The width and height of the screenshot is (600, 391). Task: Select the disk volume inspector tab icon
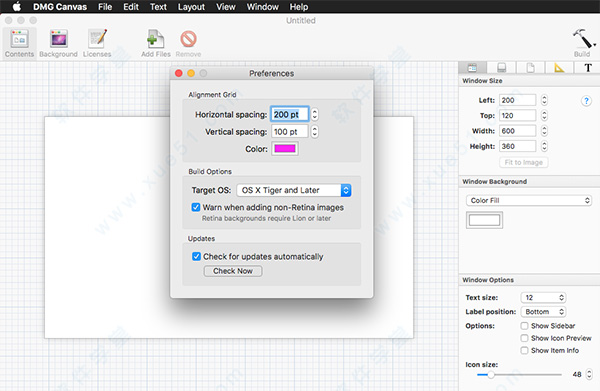[501, 68]
